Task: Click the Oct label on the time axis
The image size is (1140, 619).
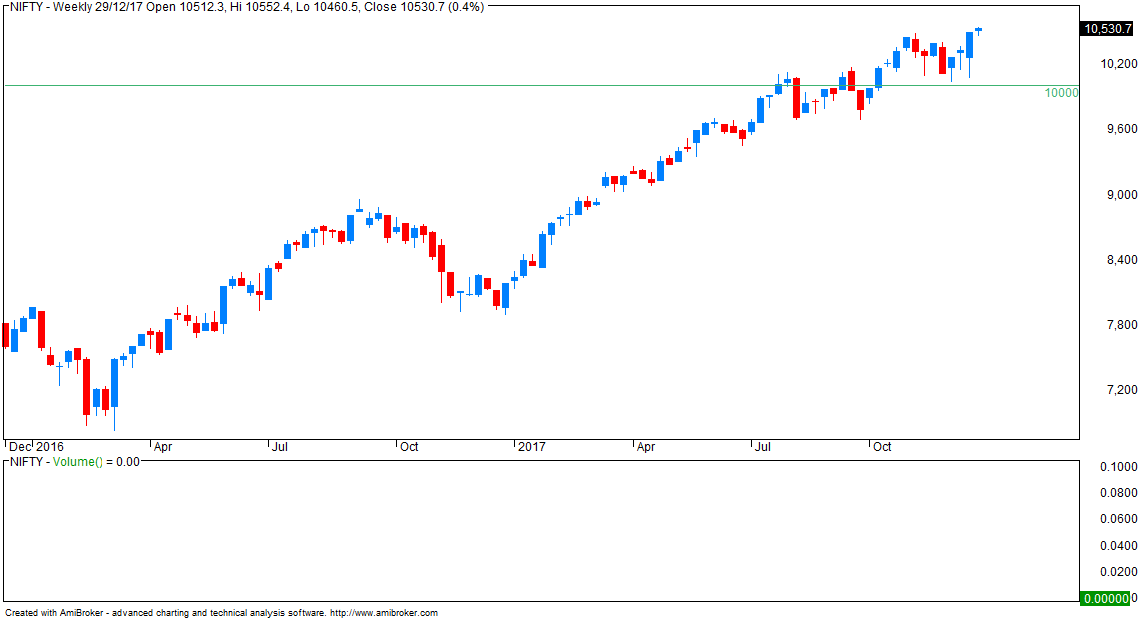Action: [884, 447]
